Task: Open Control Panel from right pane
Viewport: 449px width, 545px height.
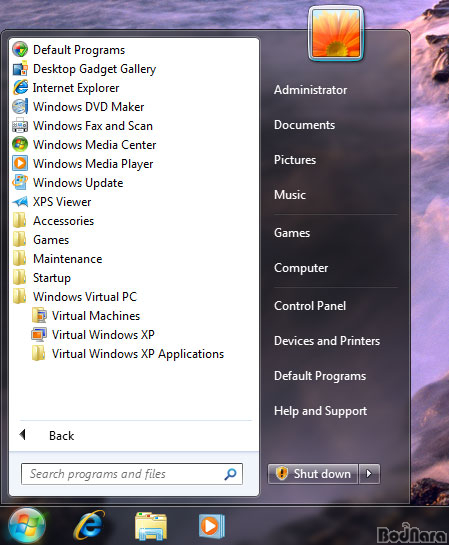Action: [310, 306]
